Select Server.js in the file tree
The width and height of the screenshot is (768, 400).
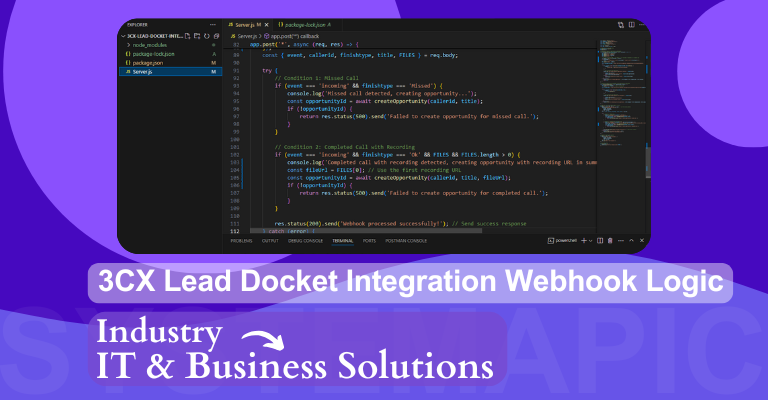170,71
